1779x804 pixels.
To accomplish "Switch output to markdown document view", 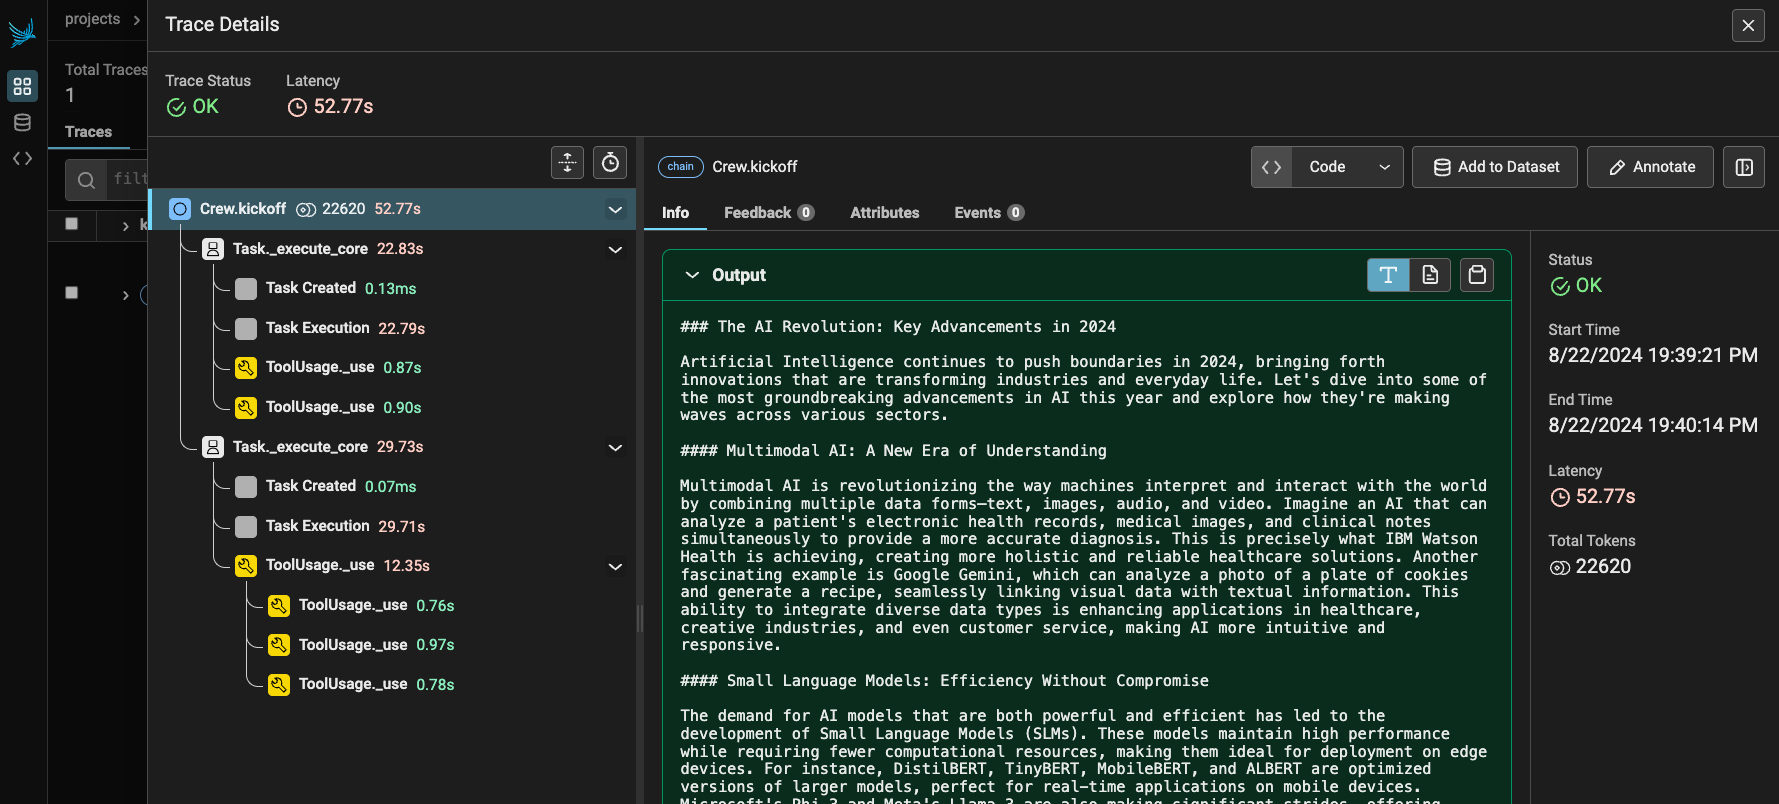I will pyautogui.click(x=1430, y=275).
